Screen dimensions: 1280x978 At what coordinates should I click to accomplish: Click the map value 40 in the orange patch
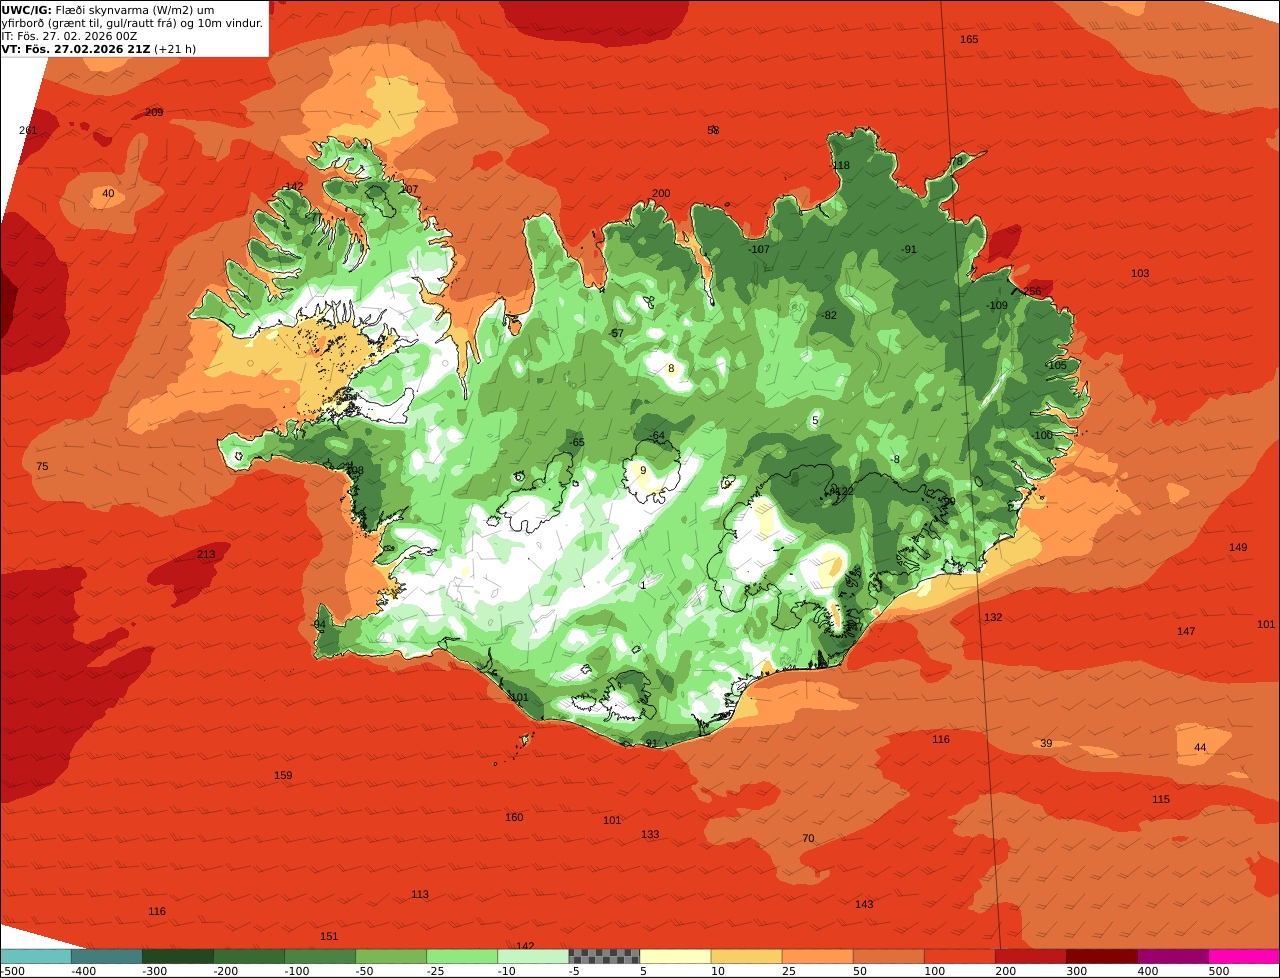point(108,194)
